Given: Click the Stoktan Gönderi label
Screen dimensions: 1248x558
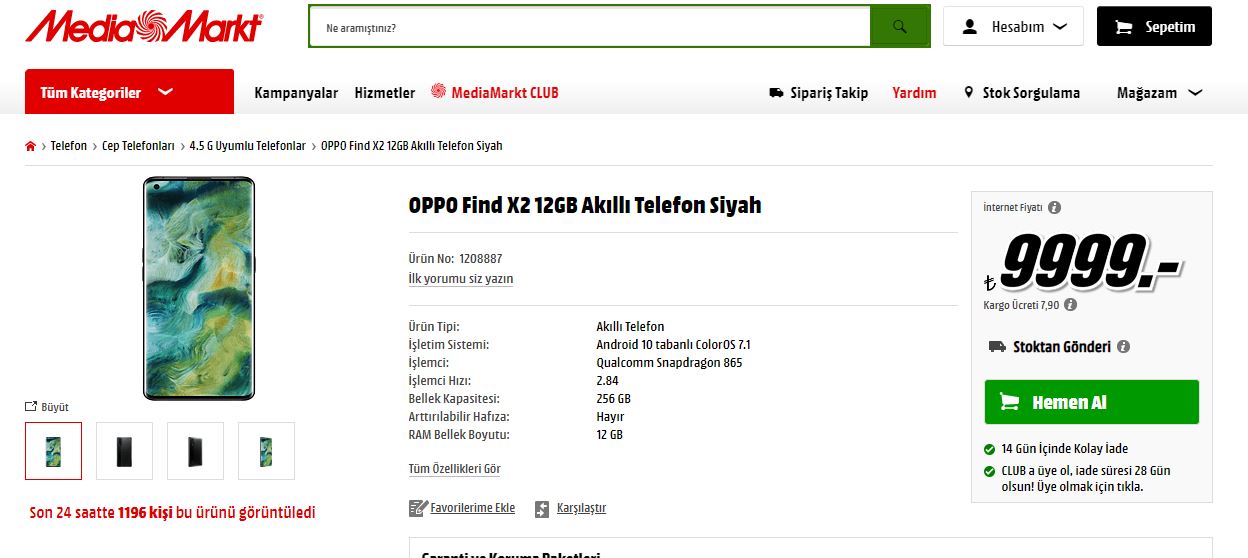Looking at the screenshot, I should click(1062, 347).
